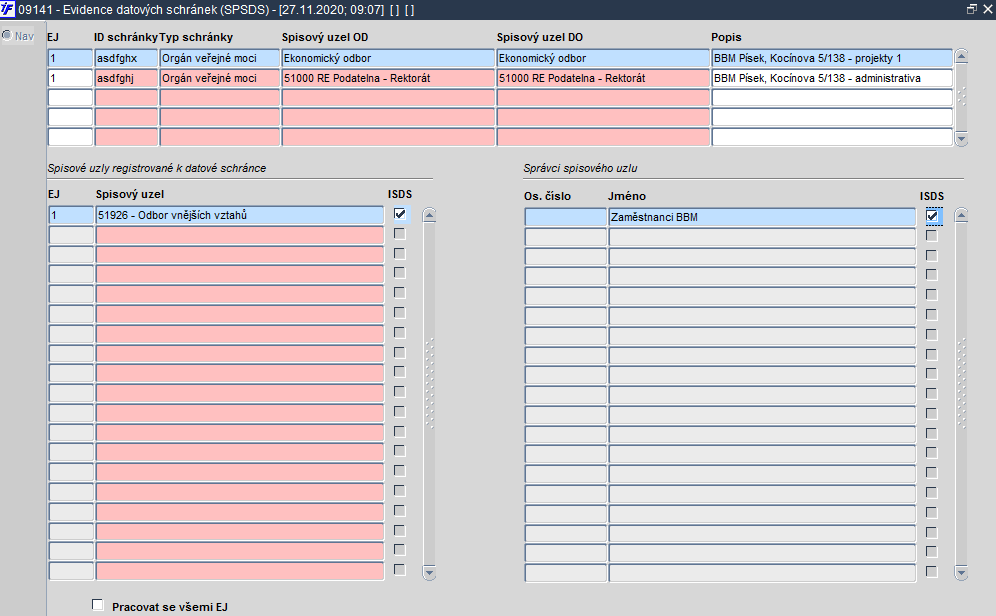
Task: Click the restore window icon in title bar
Action: coord(971,9)
